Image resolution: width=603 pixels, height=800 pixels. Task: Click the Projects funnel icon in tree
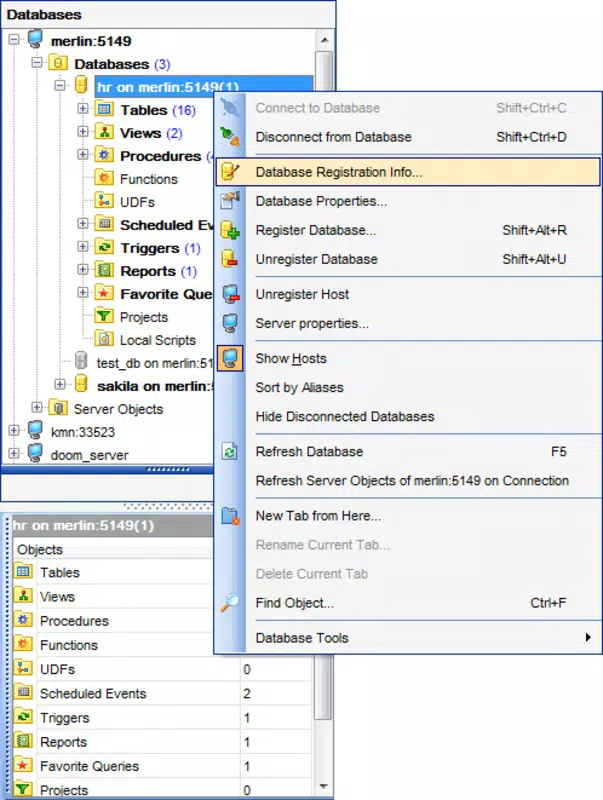coord(104,316)
